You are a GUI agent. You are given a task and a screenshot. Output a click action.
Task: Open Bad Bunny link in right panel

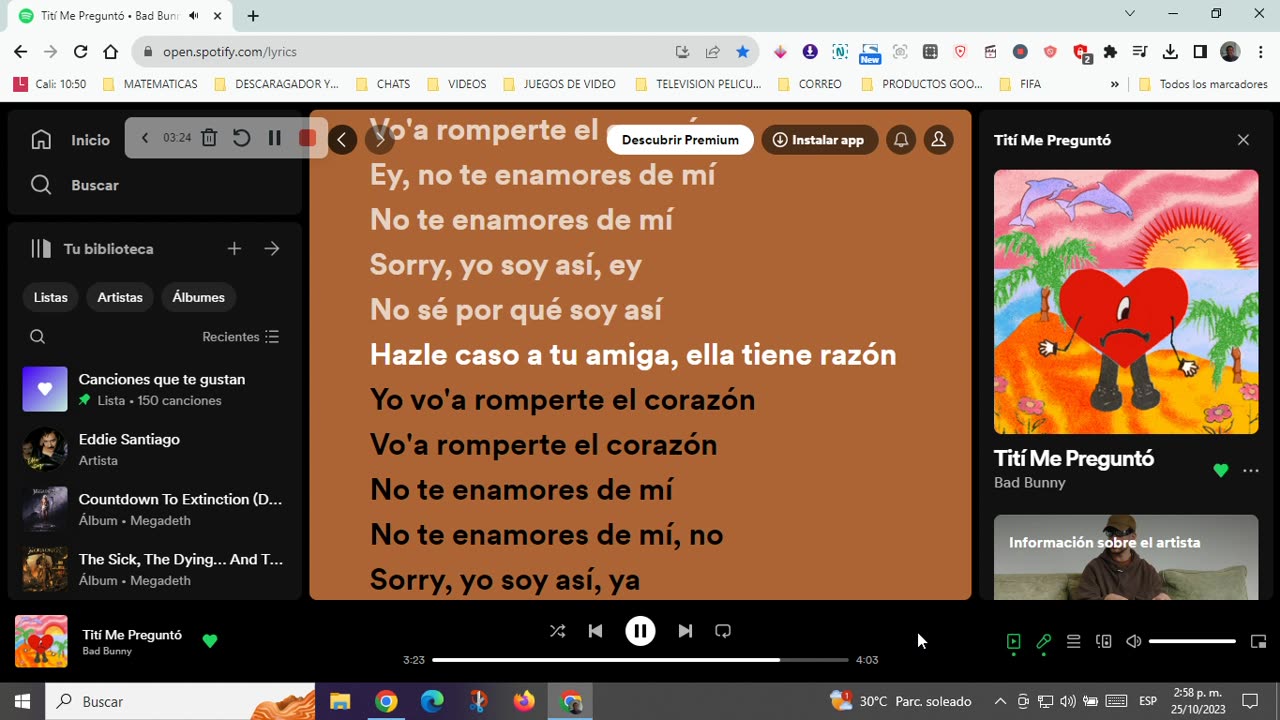[x=1030, y=483]
